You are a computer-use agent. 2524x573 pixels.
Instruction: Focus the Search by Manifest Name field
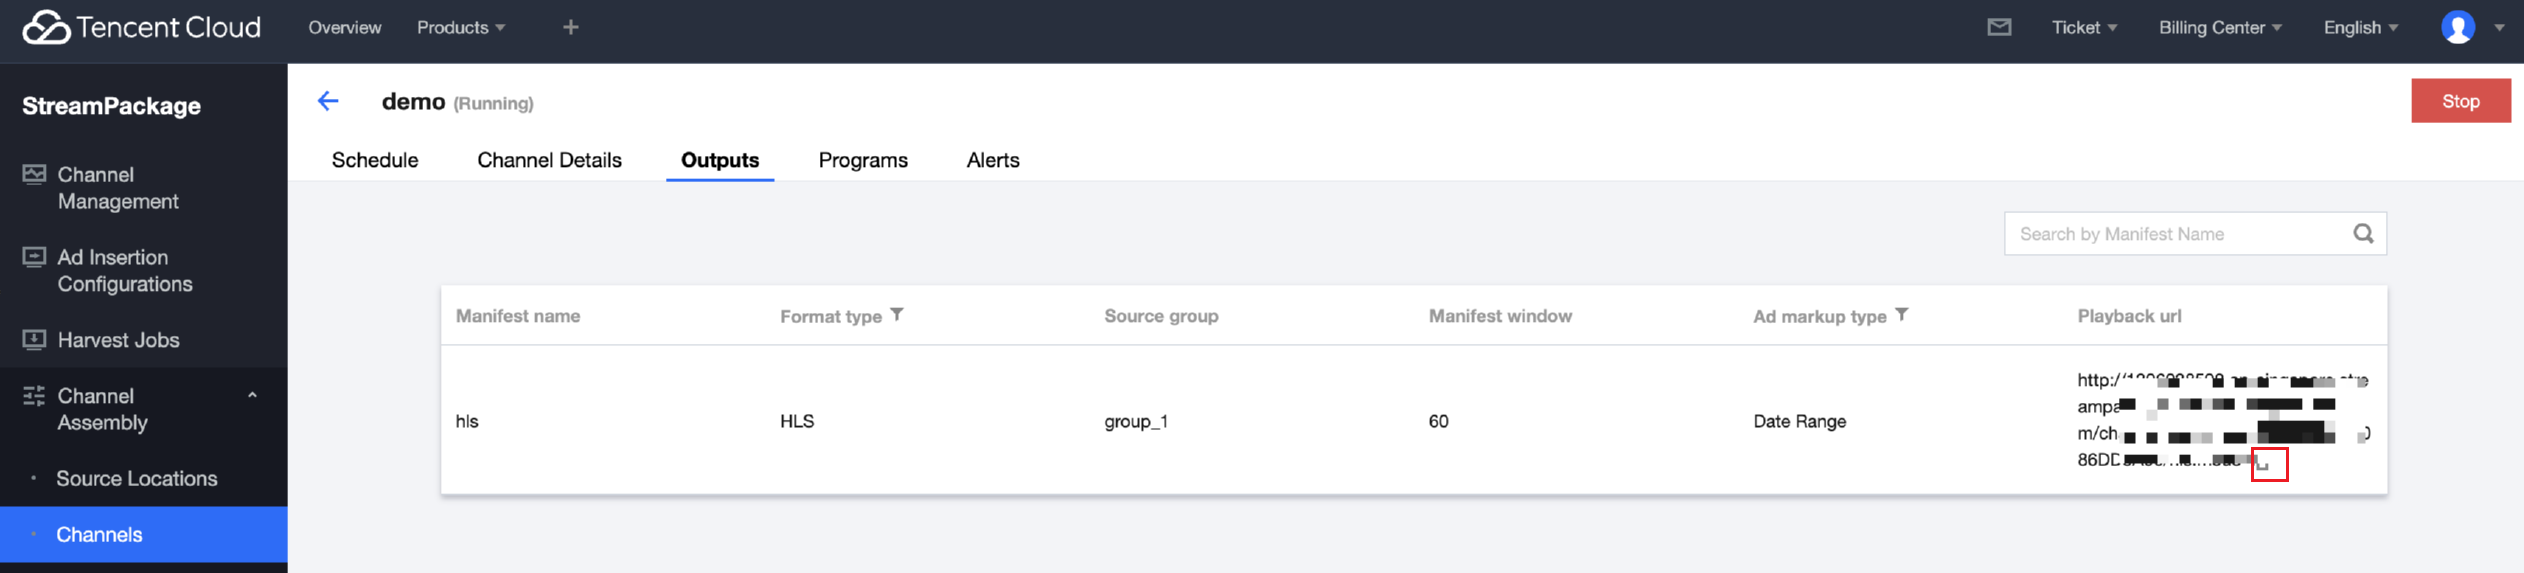[x=2175, y=234]
